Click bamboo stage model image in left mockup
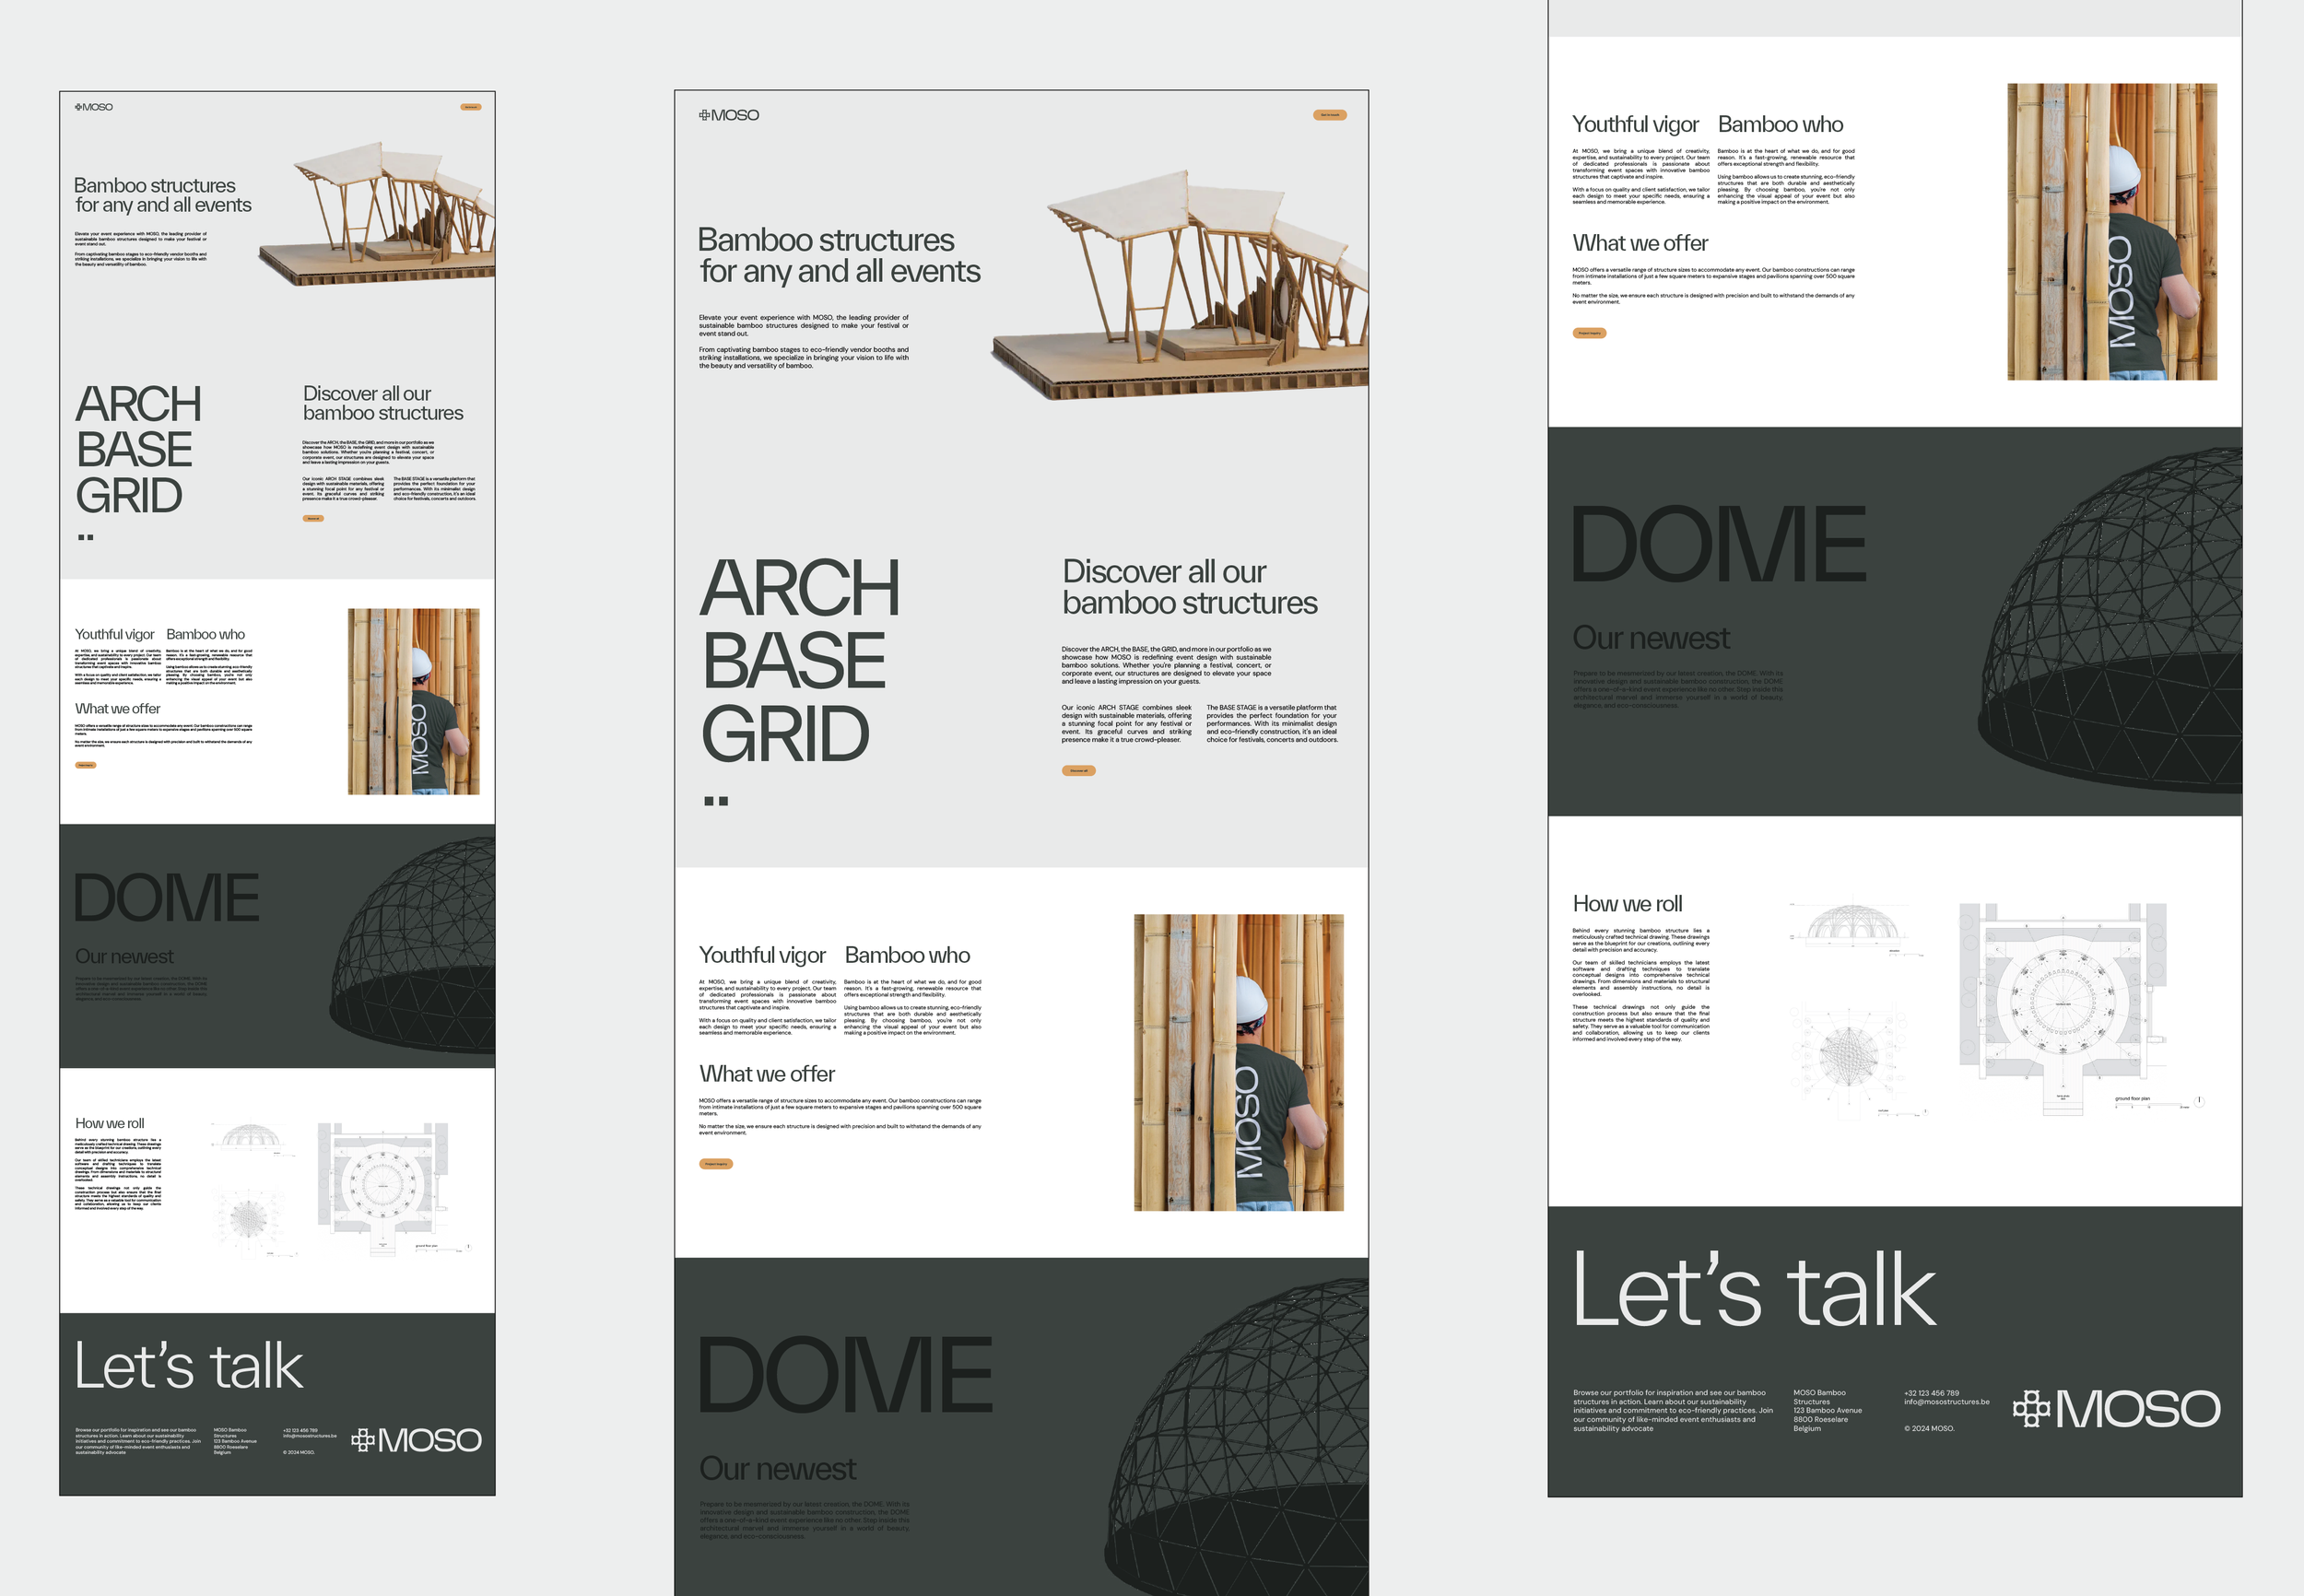 377,213
